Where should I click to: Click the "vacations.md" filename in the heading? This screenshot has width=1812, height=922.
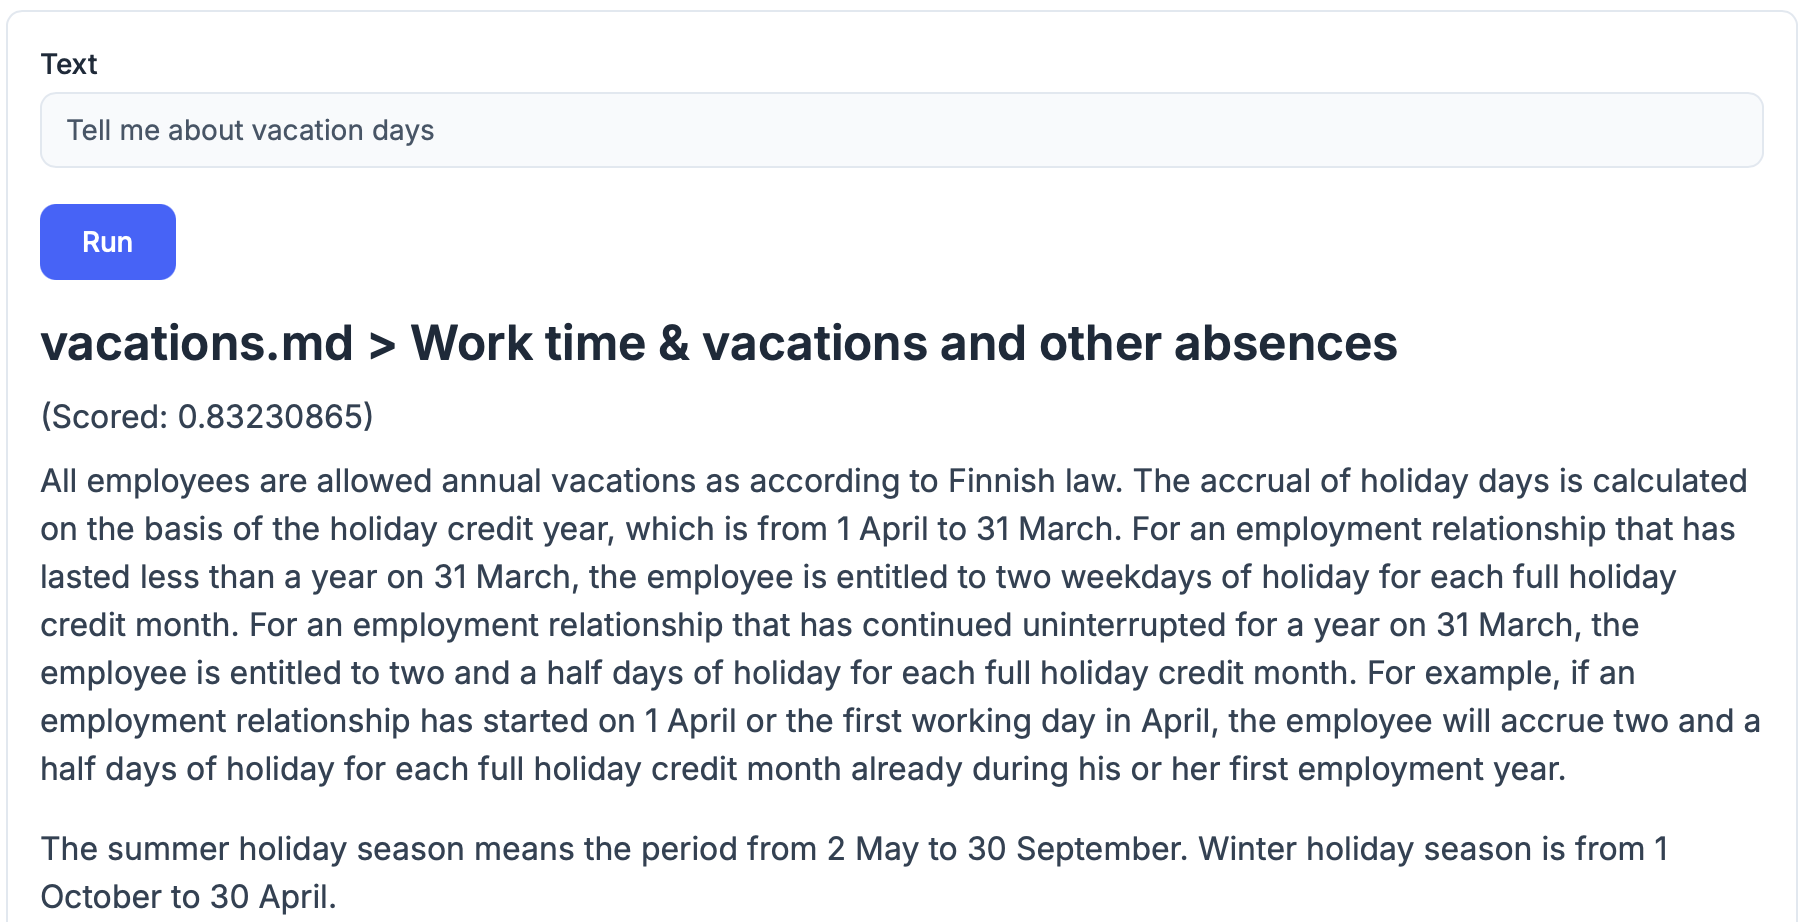click(x=197, y=344)
